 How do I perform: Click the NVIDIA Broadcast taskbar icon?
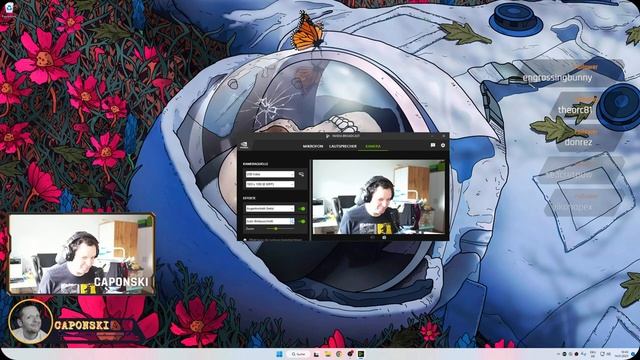coord(361,354)
